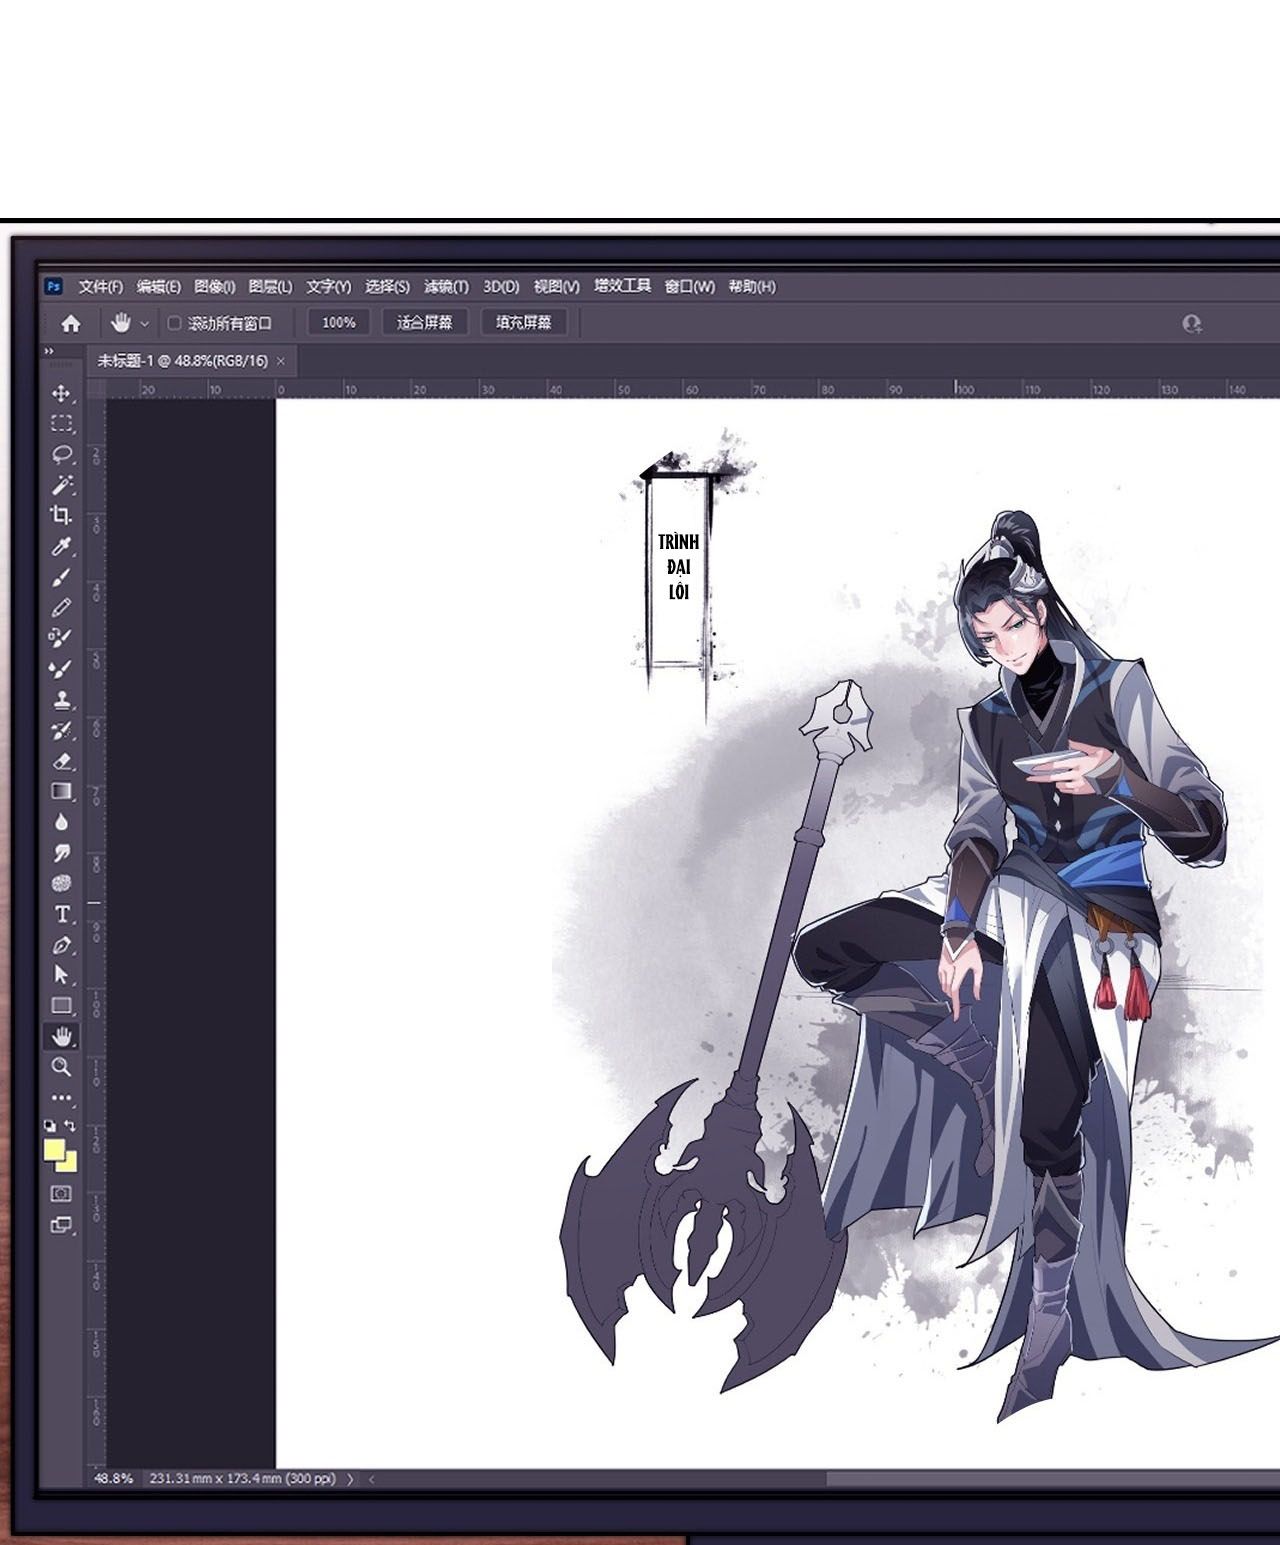Select the Lasso tool
The image size is (1280, 1545).
(x=62, y=453)
